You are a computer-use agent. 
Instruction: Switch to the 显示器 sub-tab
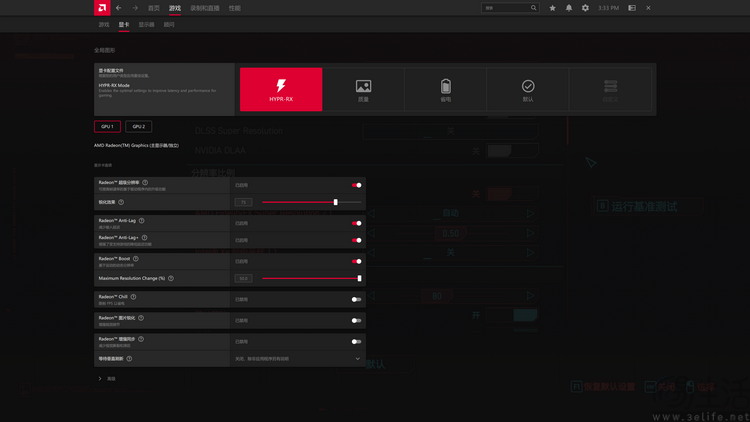(146, 24)
